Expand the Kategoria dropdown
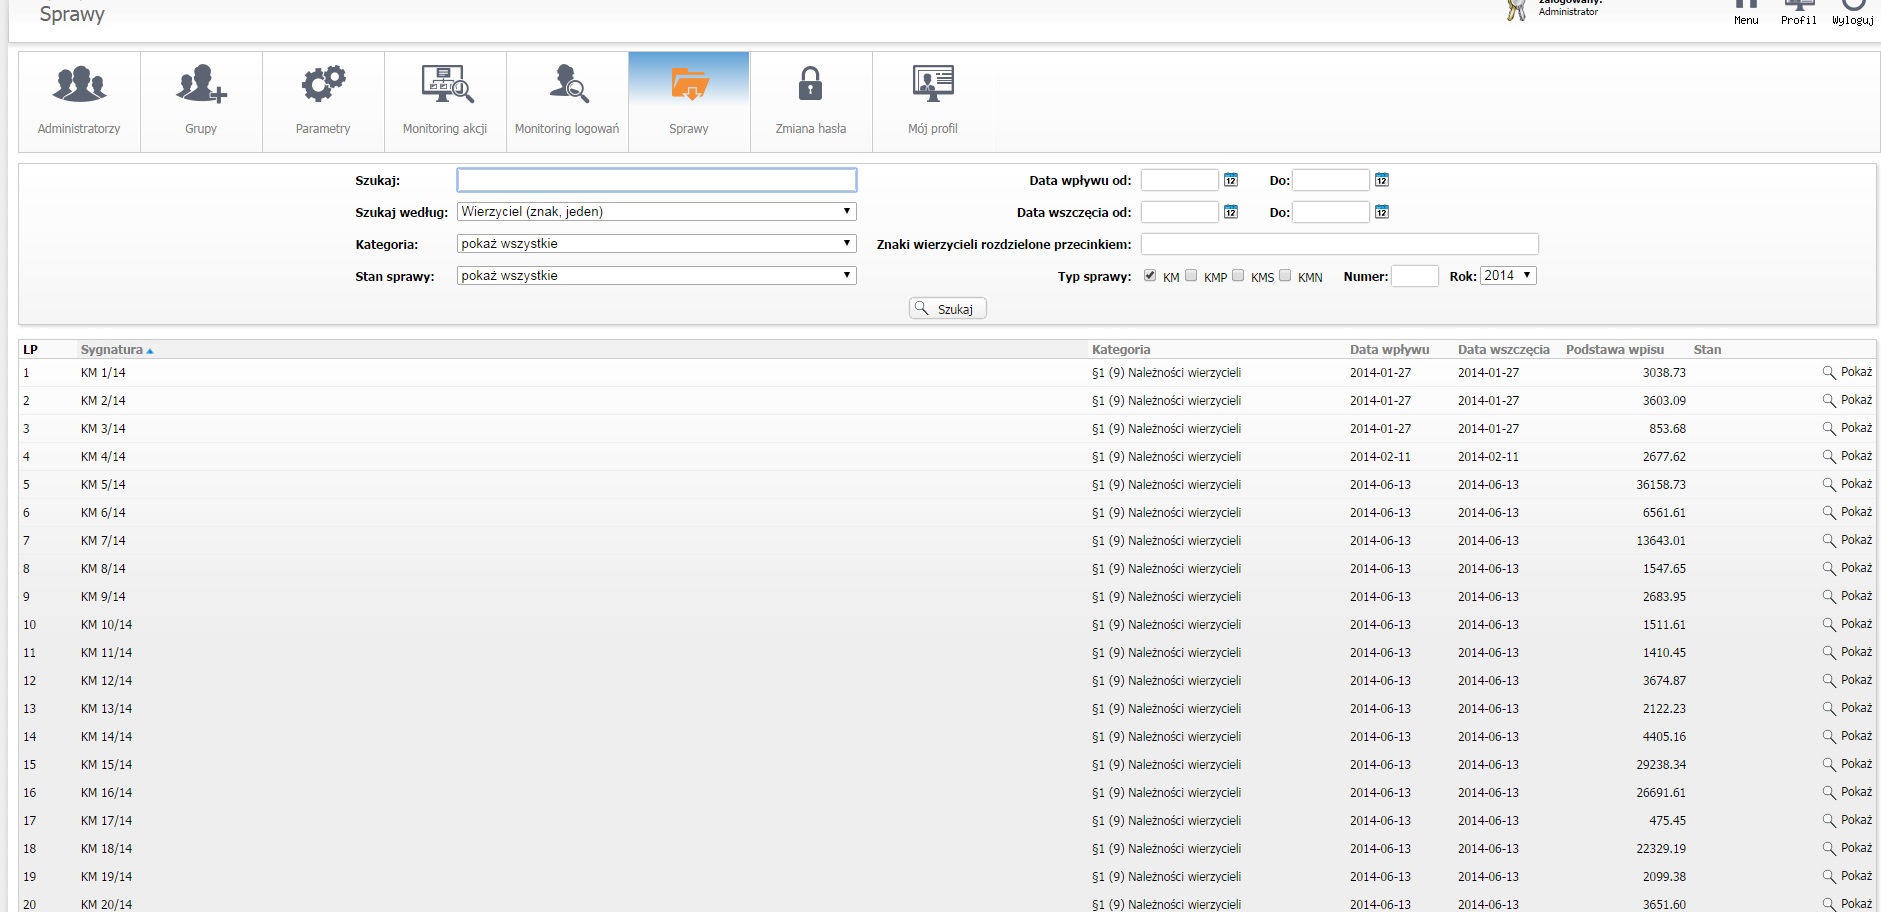 pos(656,244)
